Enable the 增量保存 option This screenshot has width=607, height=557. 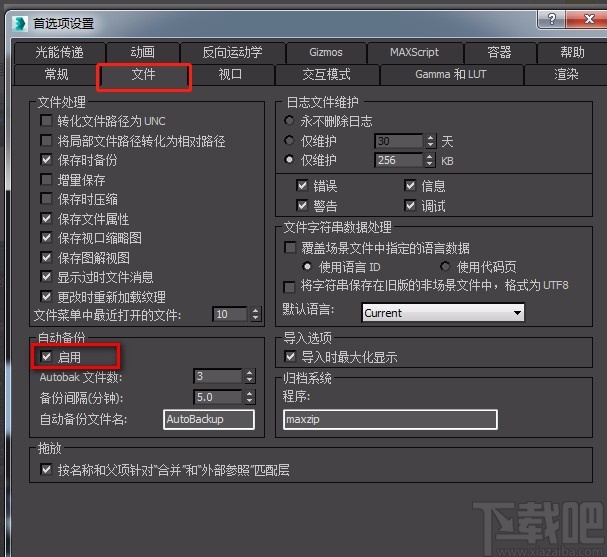coord(46,180)
